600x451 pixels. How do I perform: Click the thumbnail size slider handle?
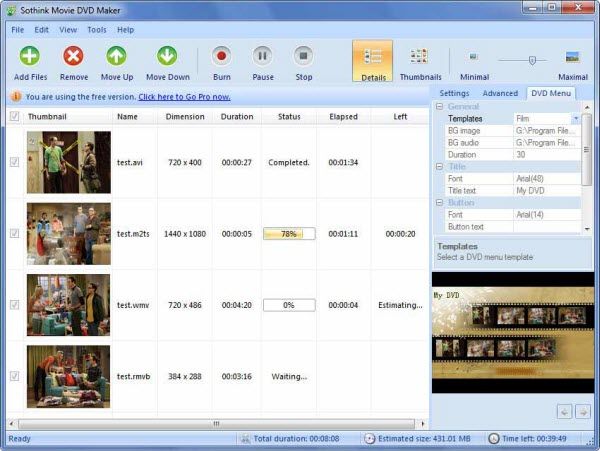click(x=531, y=59)
